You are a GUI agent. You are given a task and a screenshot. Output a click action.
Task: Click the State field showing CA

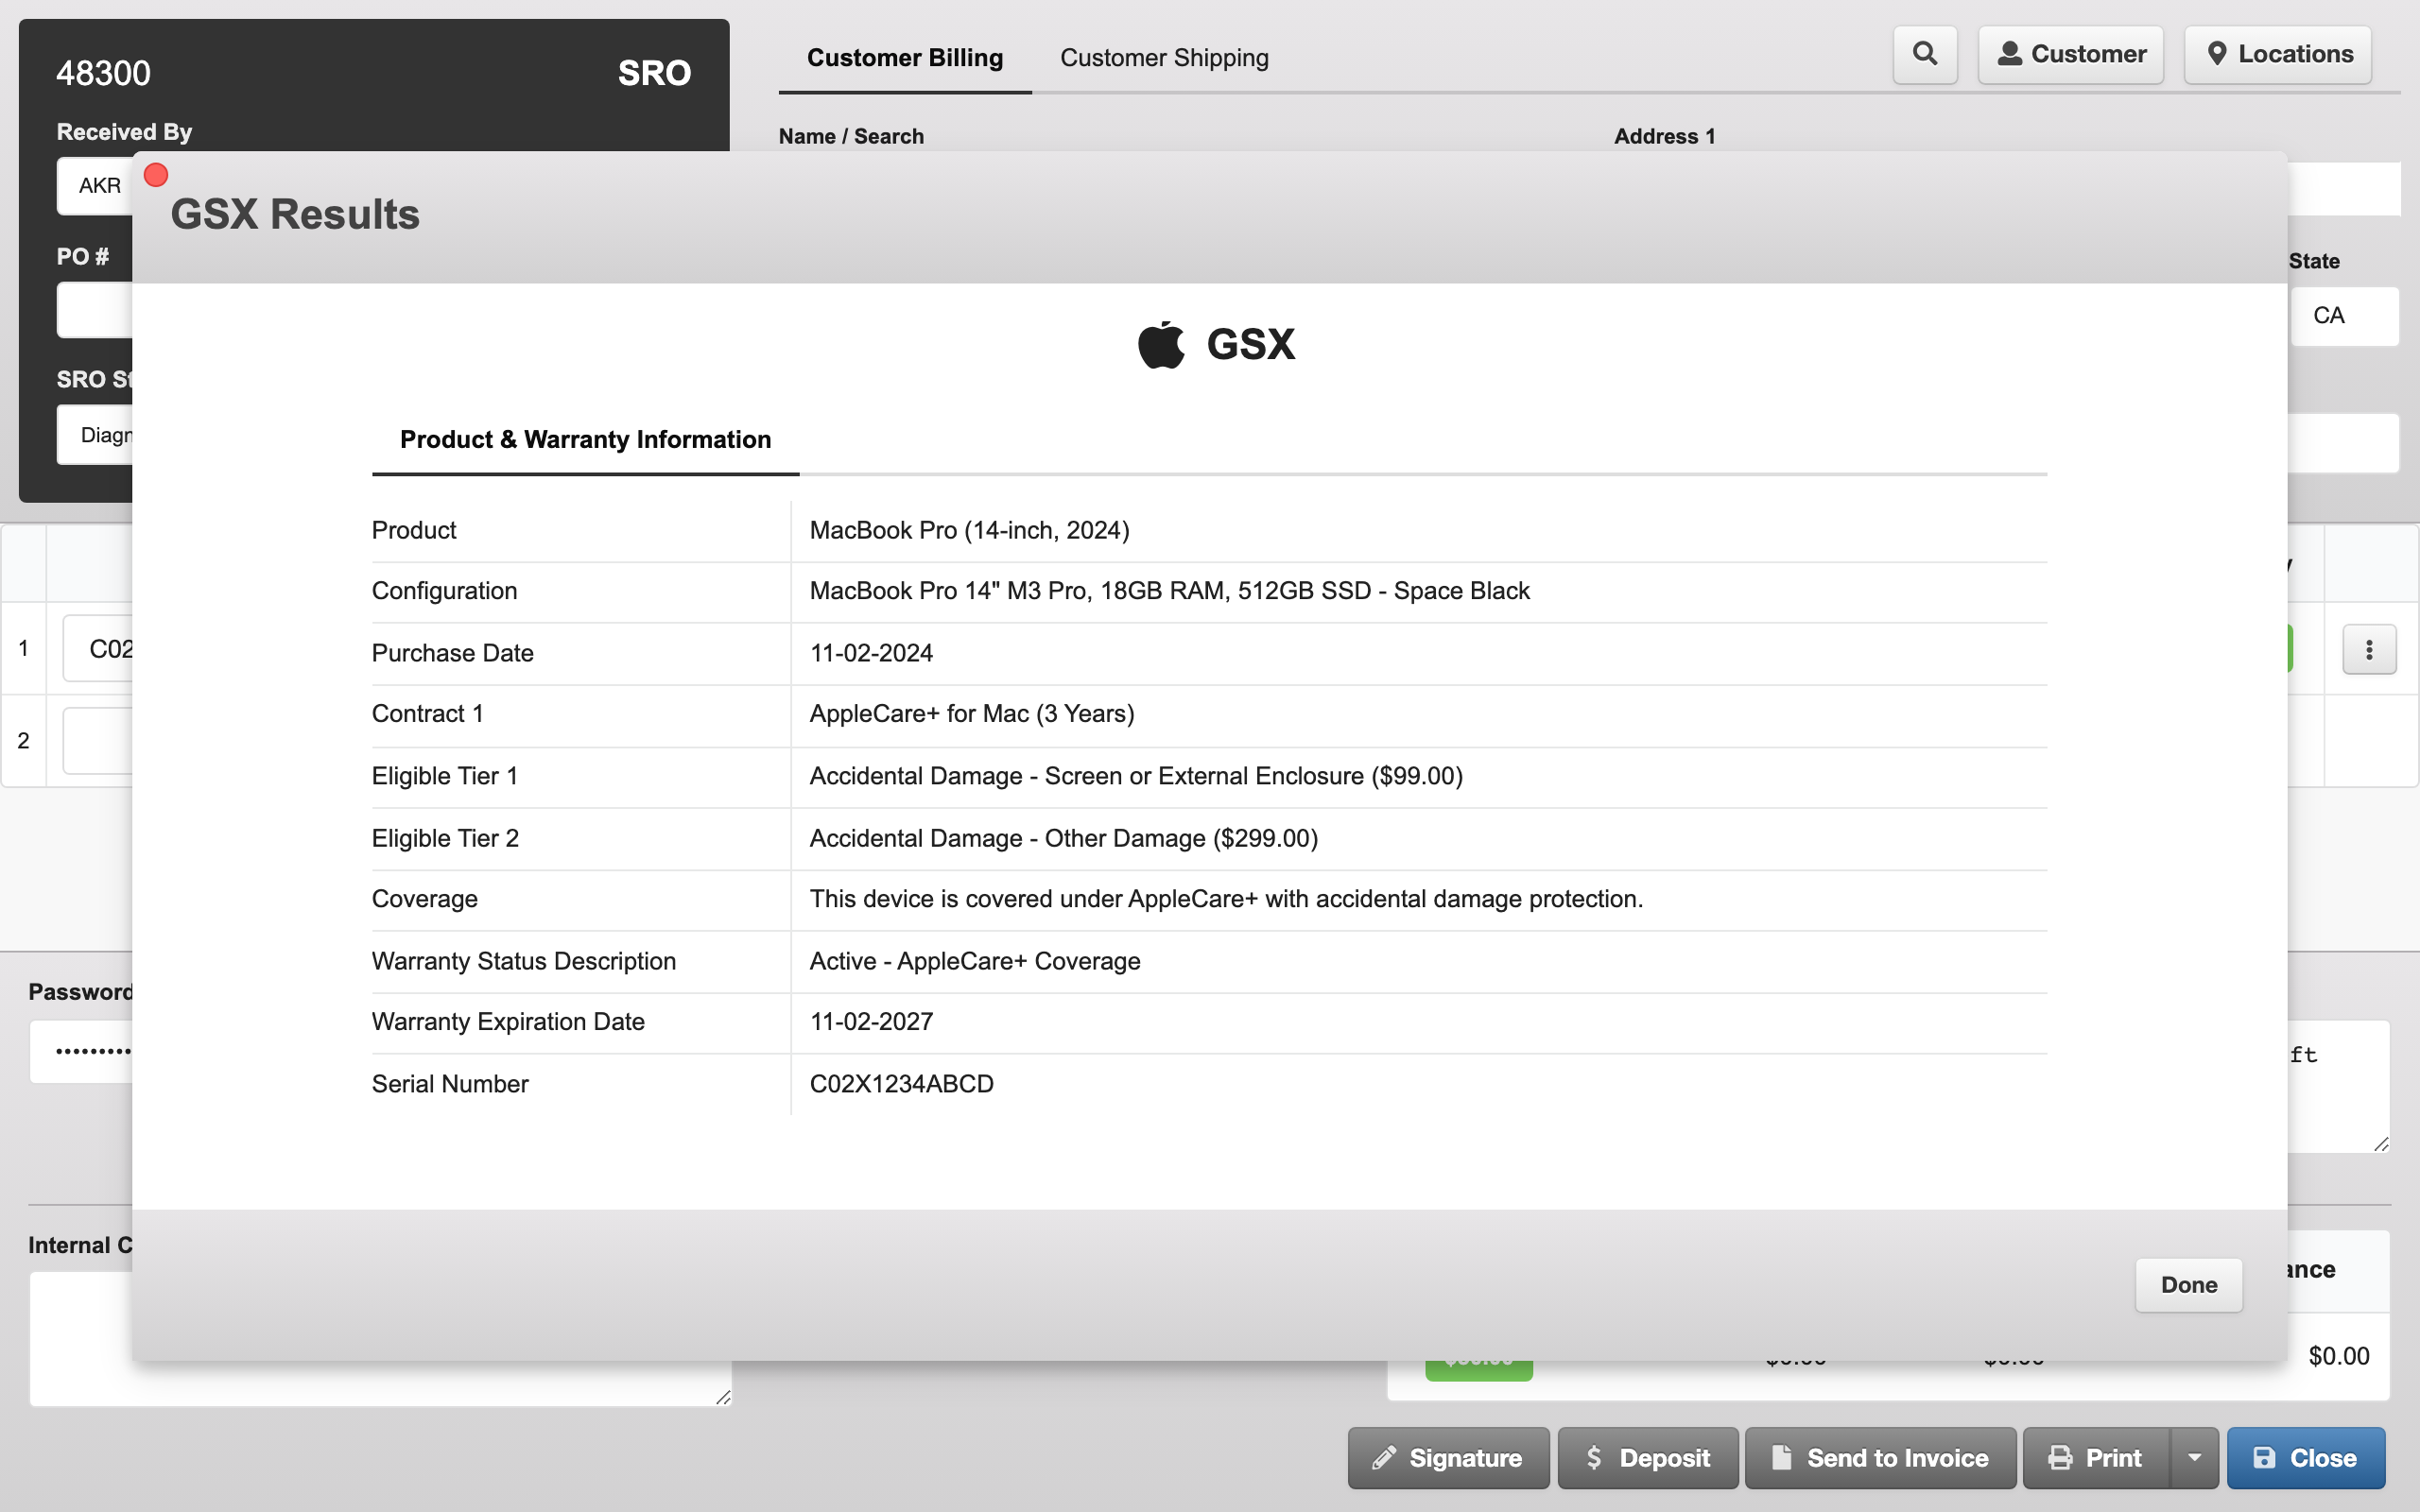pyautogui.click(x=2344, y=316)
